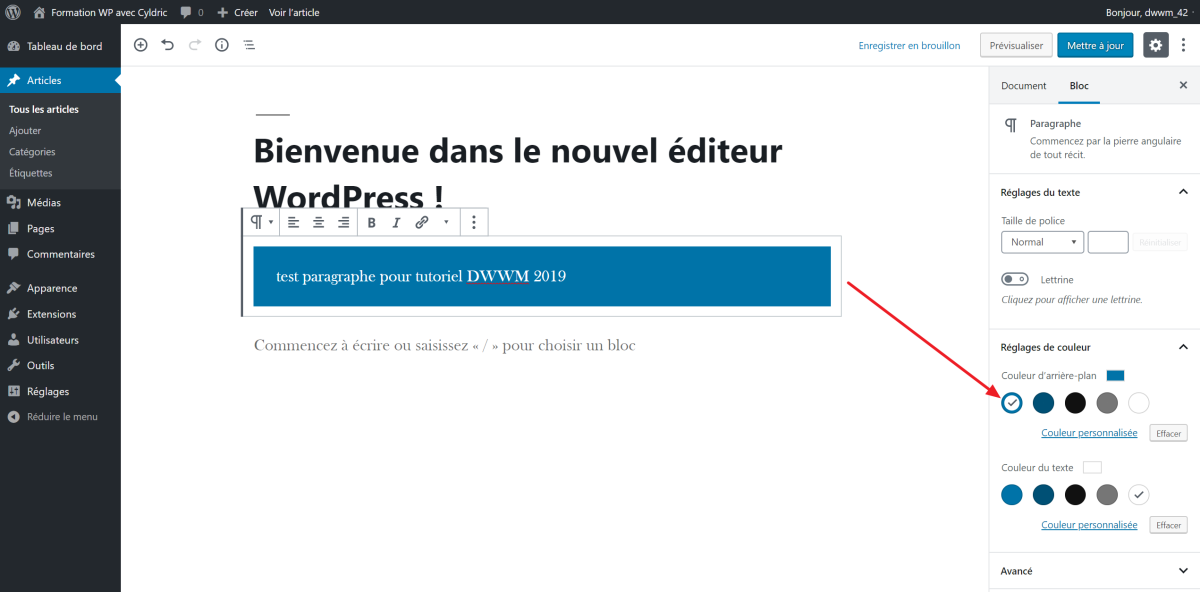This screenshot has height=592, width=1200.
Task: Toggle the Lettrine drop cap switch
Action: [1015, 279]
